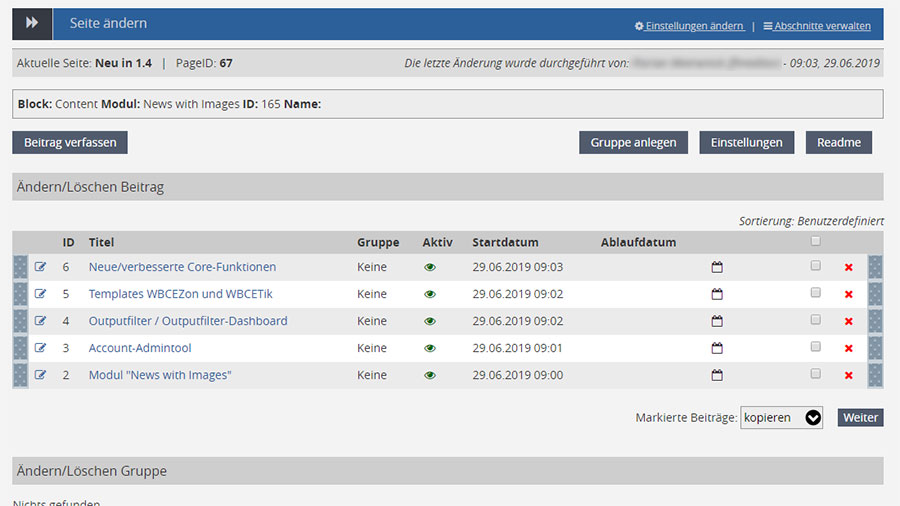This screenshot has height=506, width=900.
Task: Open Einstellungen ändern in header
Action: coord(689,26)
